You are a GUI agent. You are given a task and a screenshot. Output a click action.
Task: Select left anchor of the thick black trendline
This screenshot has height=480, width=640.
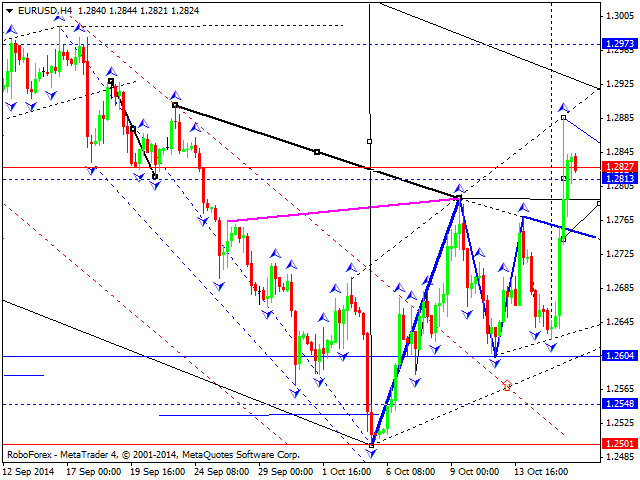[175, 104]
